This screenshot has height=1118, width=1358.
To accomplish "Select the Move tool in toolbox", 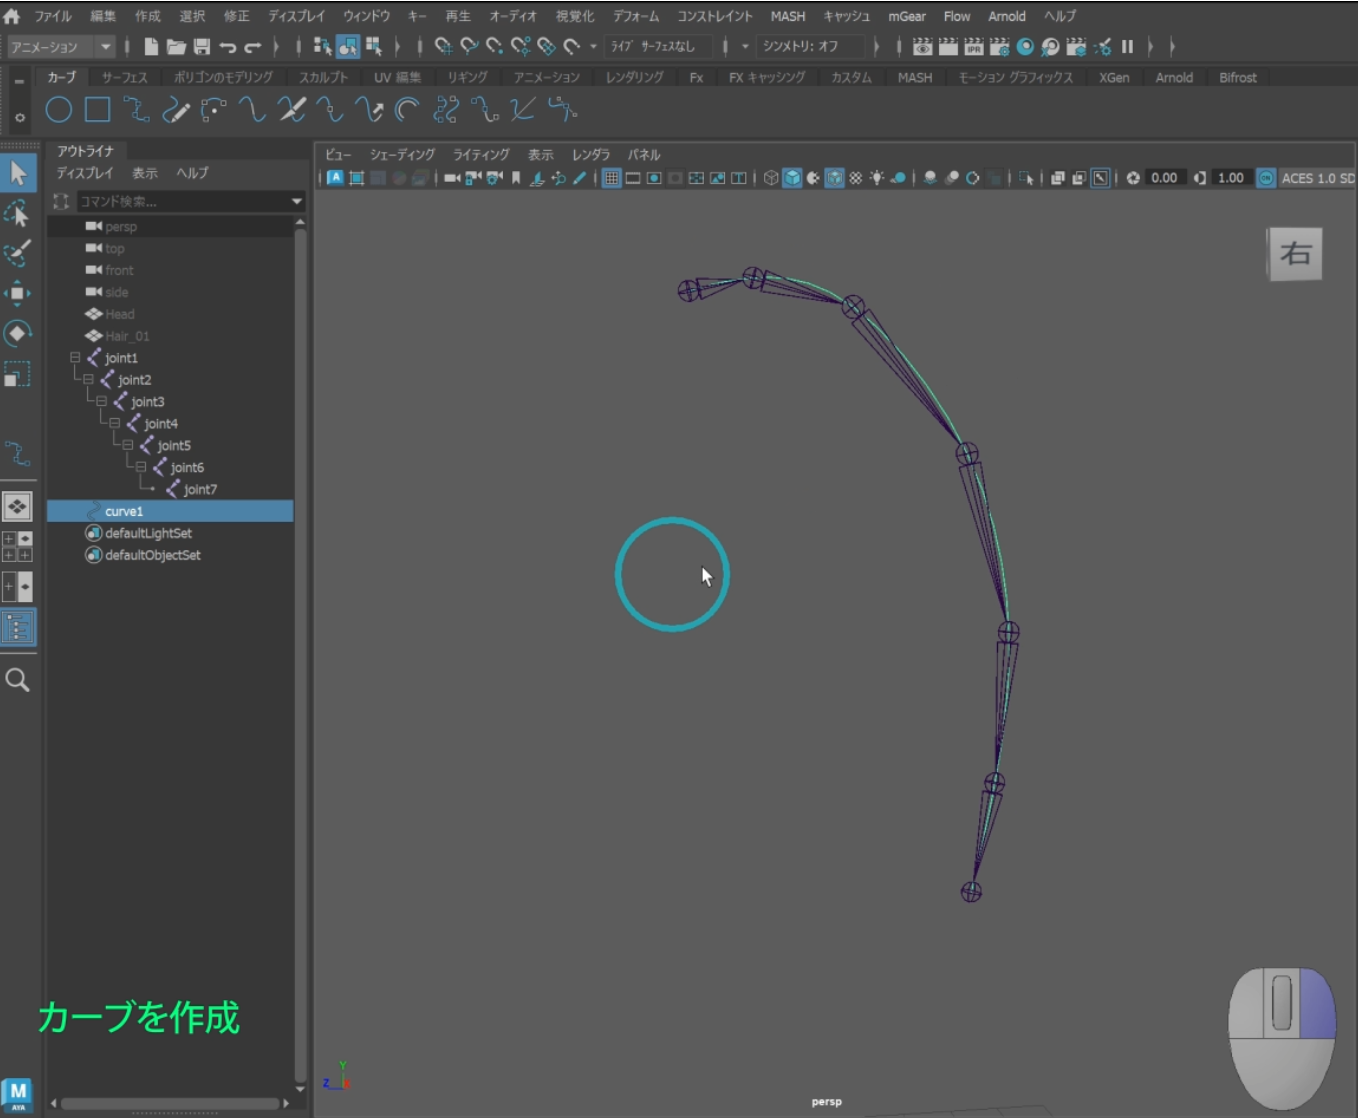I will (x=17, y=293).
